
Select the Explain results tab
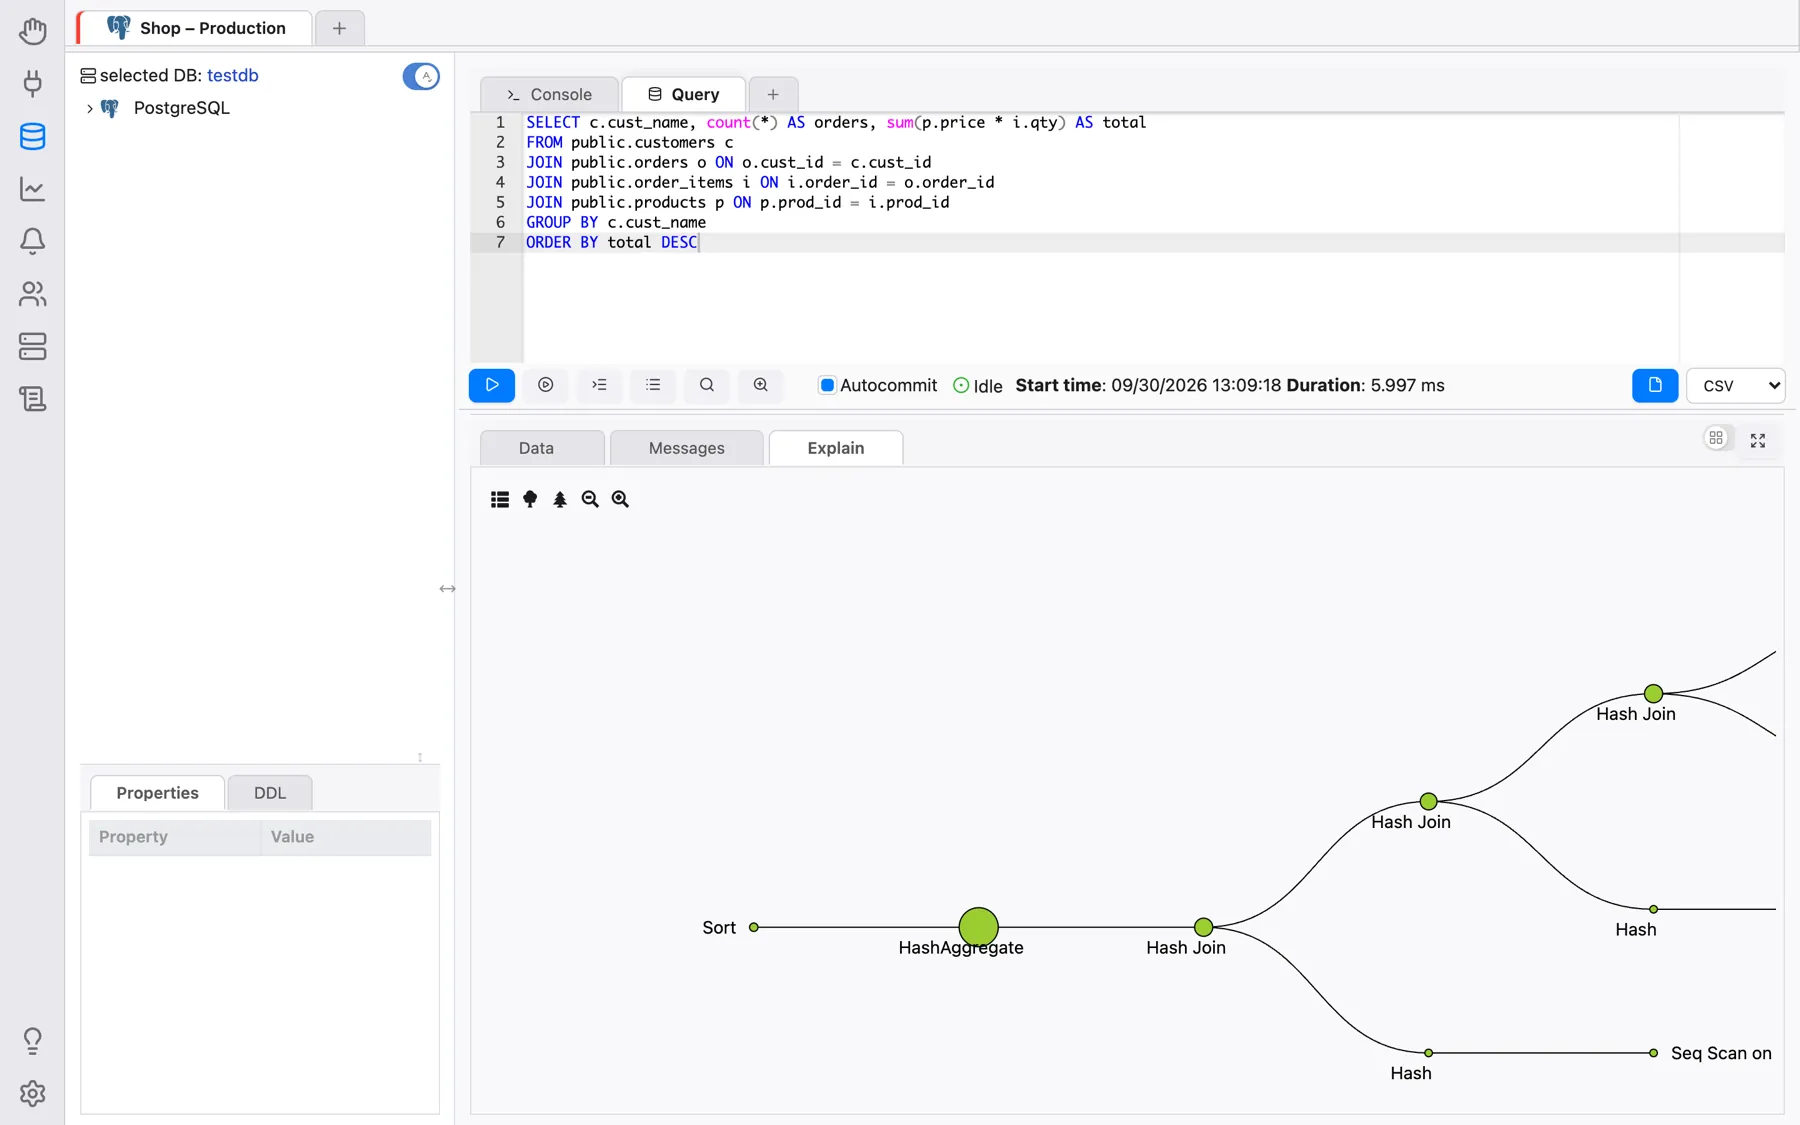point(836,448)
